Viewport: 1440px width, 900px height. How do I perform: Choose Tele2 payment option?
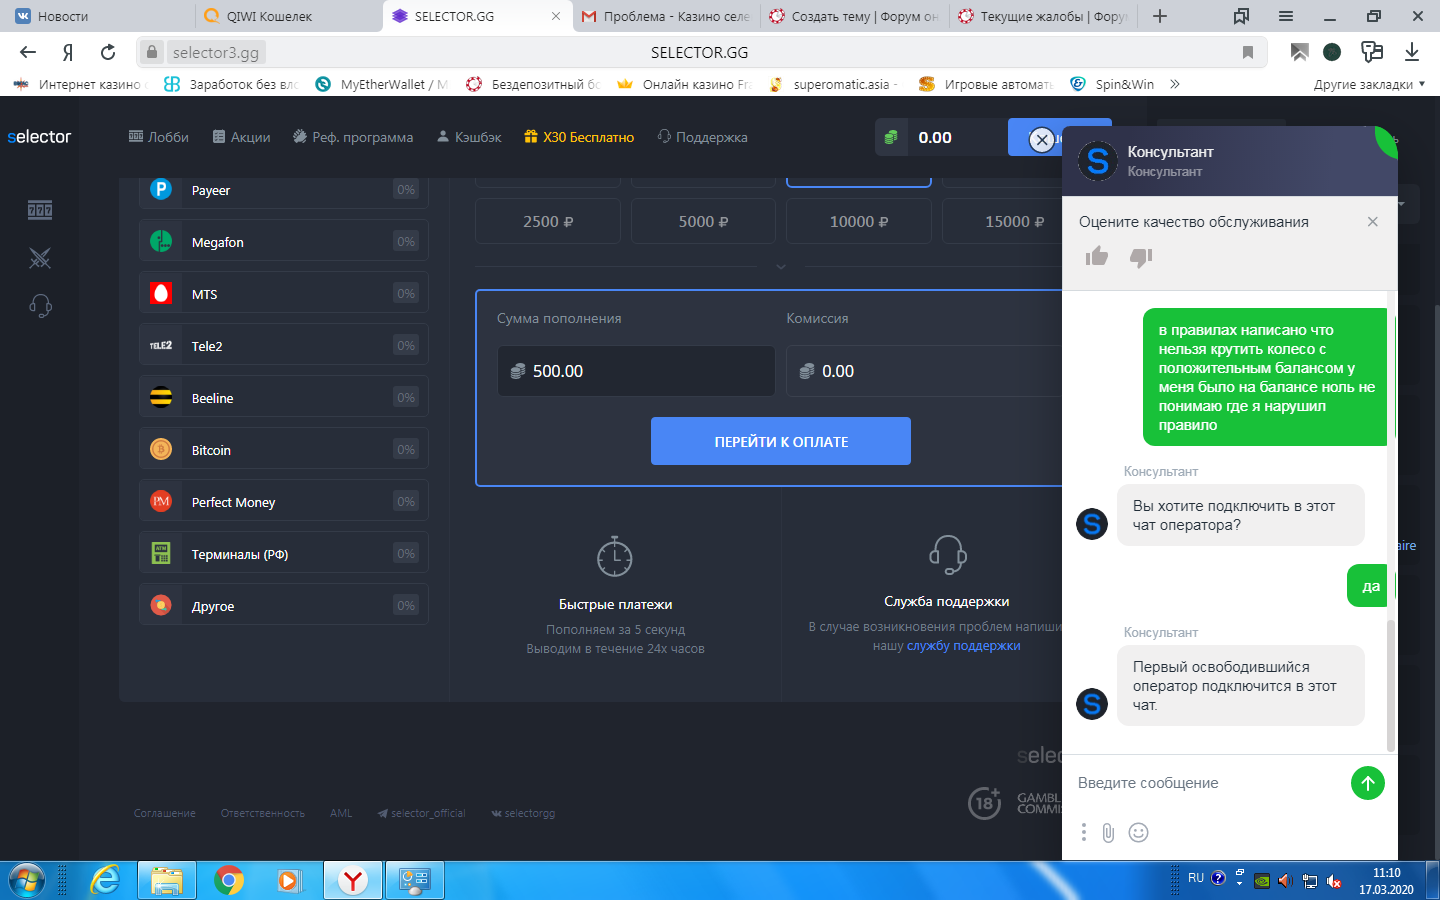[284, 346]
